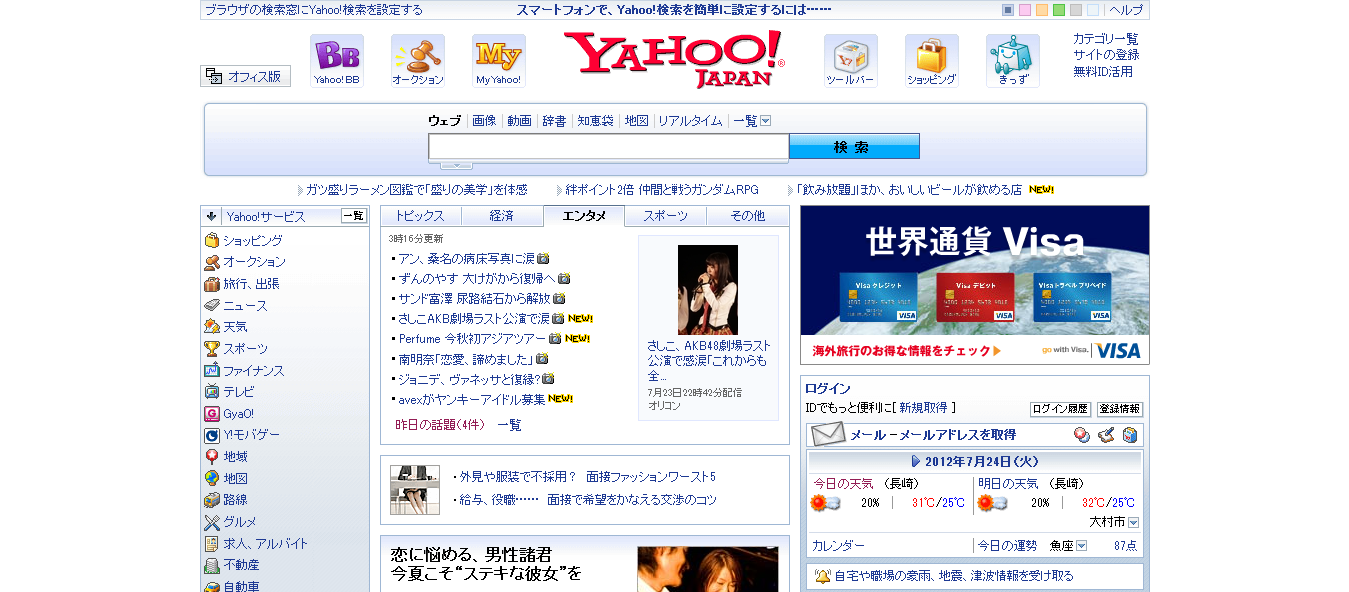Open the 大村市 weather location dropdown

point(1133,522)
